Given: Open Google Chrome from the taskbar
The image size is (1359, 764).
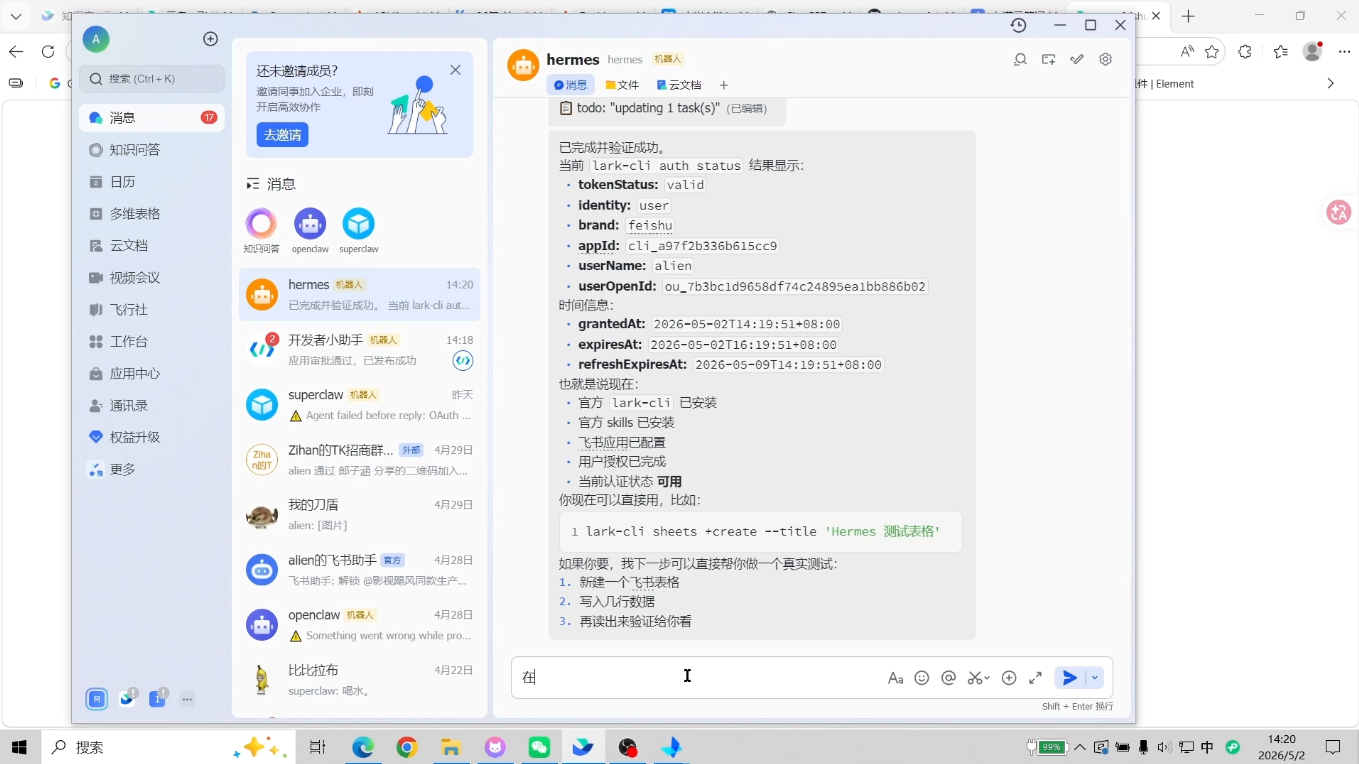Looking at the screenshot, I should click(406, 747).
